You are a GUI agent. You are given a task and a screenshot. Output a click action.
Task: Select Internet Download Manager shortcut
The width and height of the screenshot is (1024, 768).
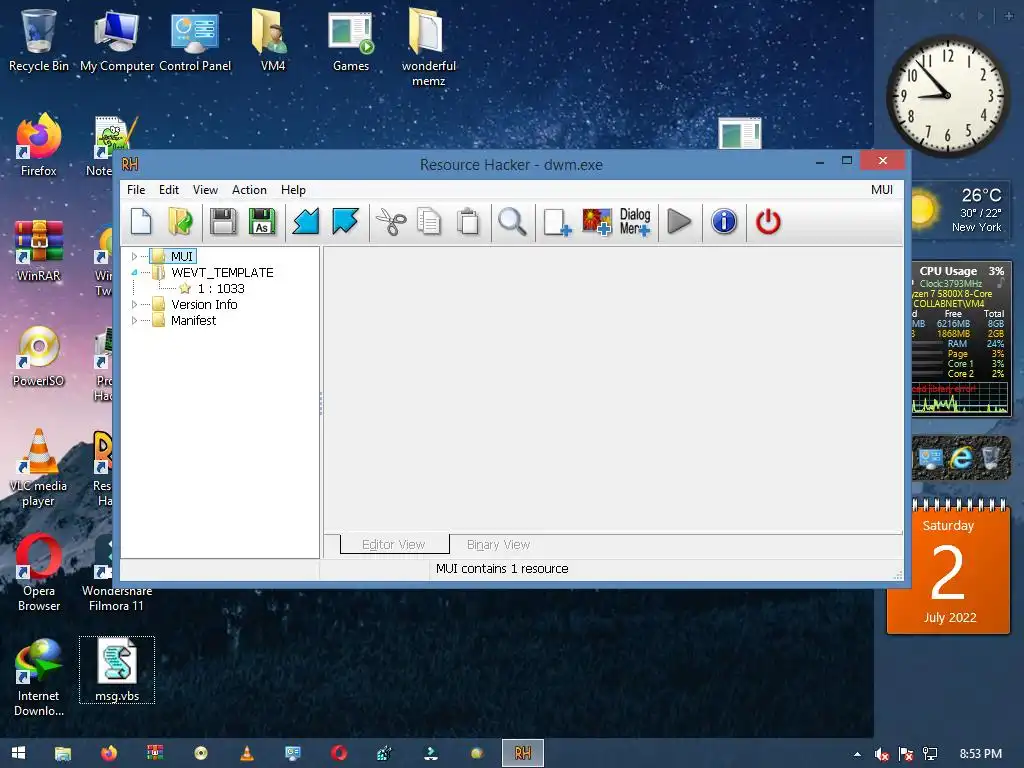coord(39,679)
